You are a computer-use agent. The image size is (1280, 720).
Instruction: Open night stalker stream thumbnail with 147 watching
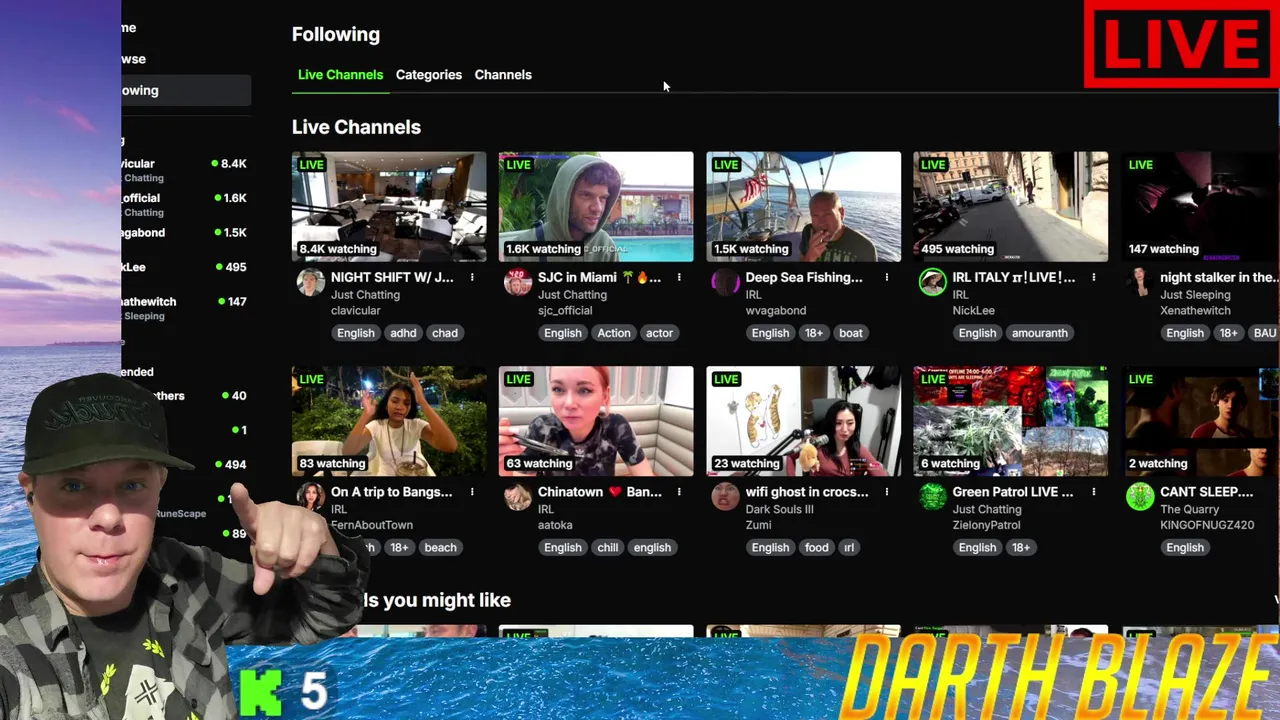[x=1200, y=207]
